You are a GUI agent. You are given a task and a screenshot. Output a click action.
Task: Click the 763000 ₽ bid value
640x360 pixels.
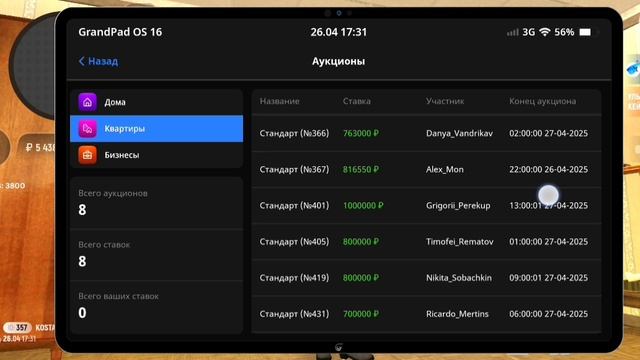[x=361, y=133]
